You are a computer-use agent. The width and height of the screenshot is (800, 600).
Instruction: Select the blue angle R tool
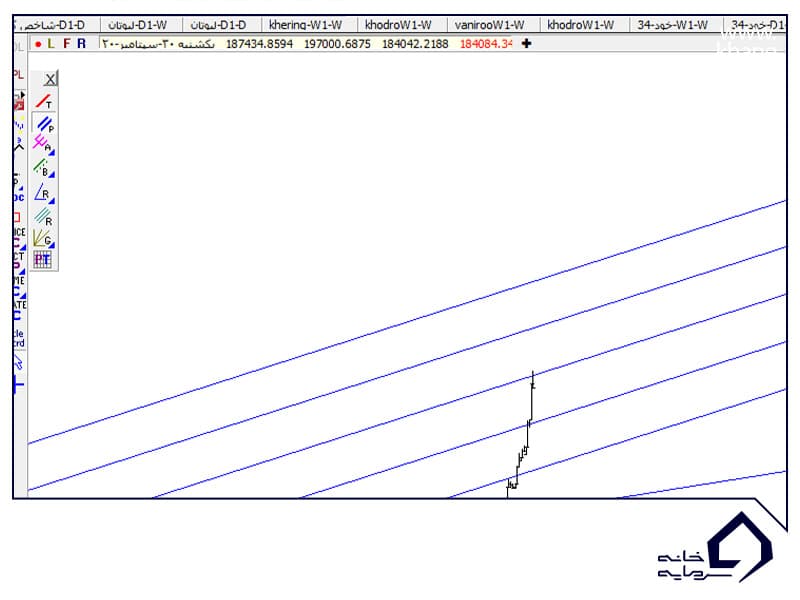(x=43, y=192)
